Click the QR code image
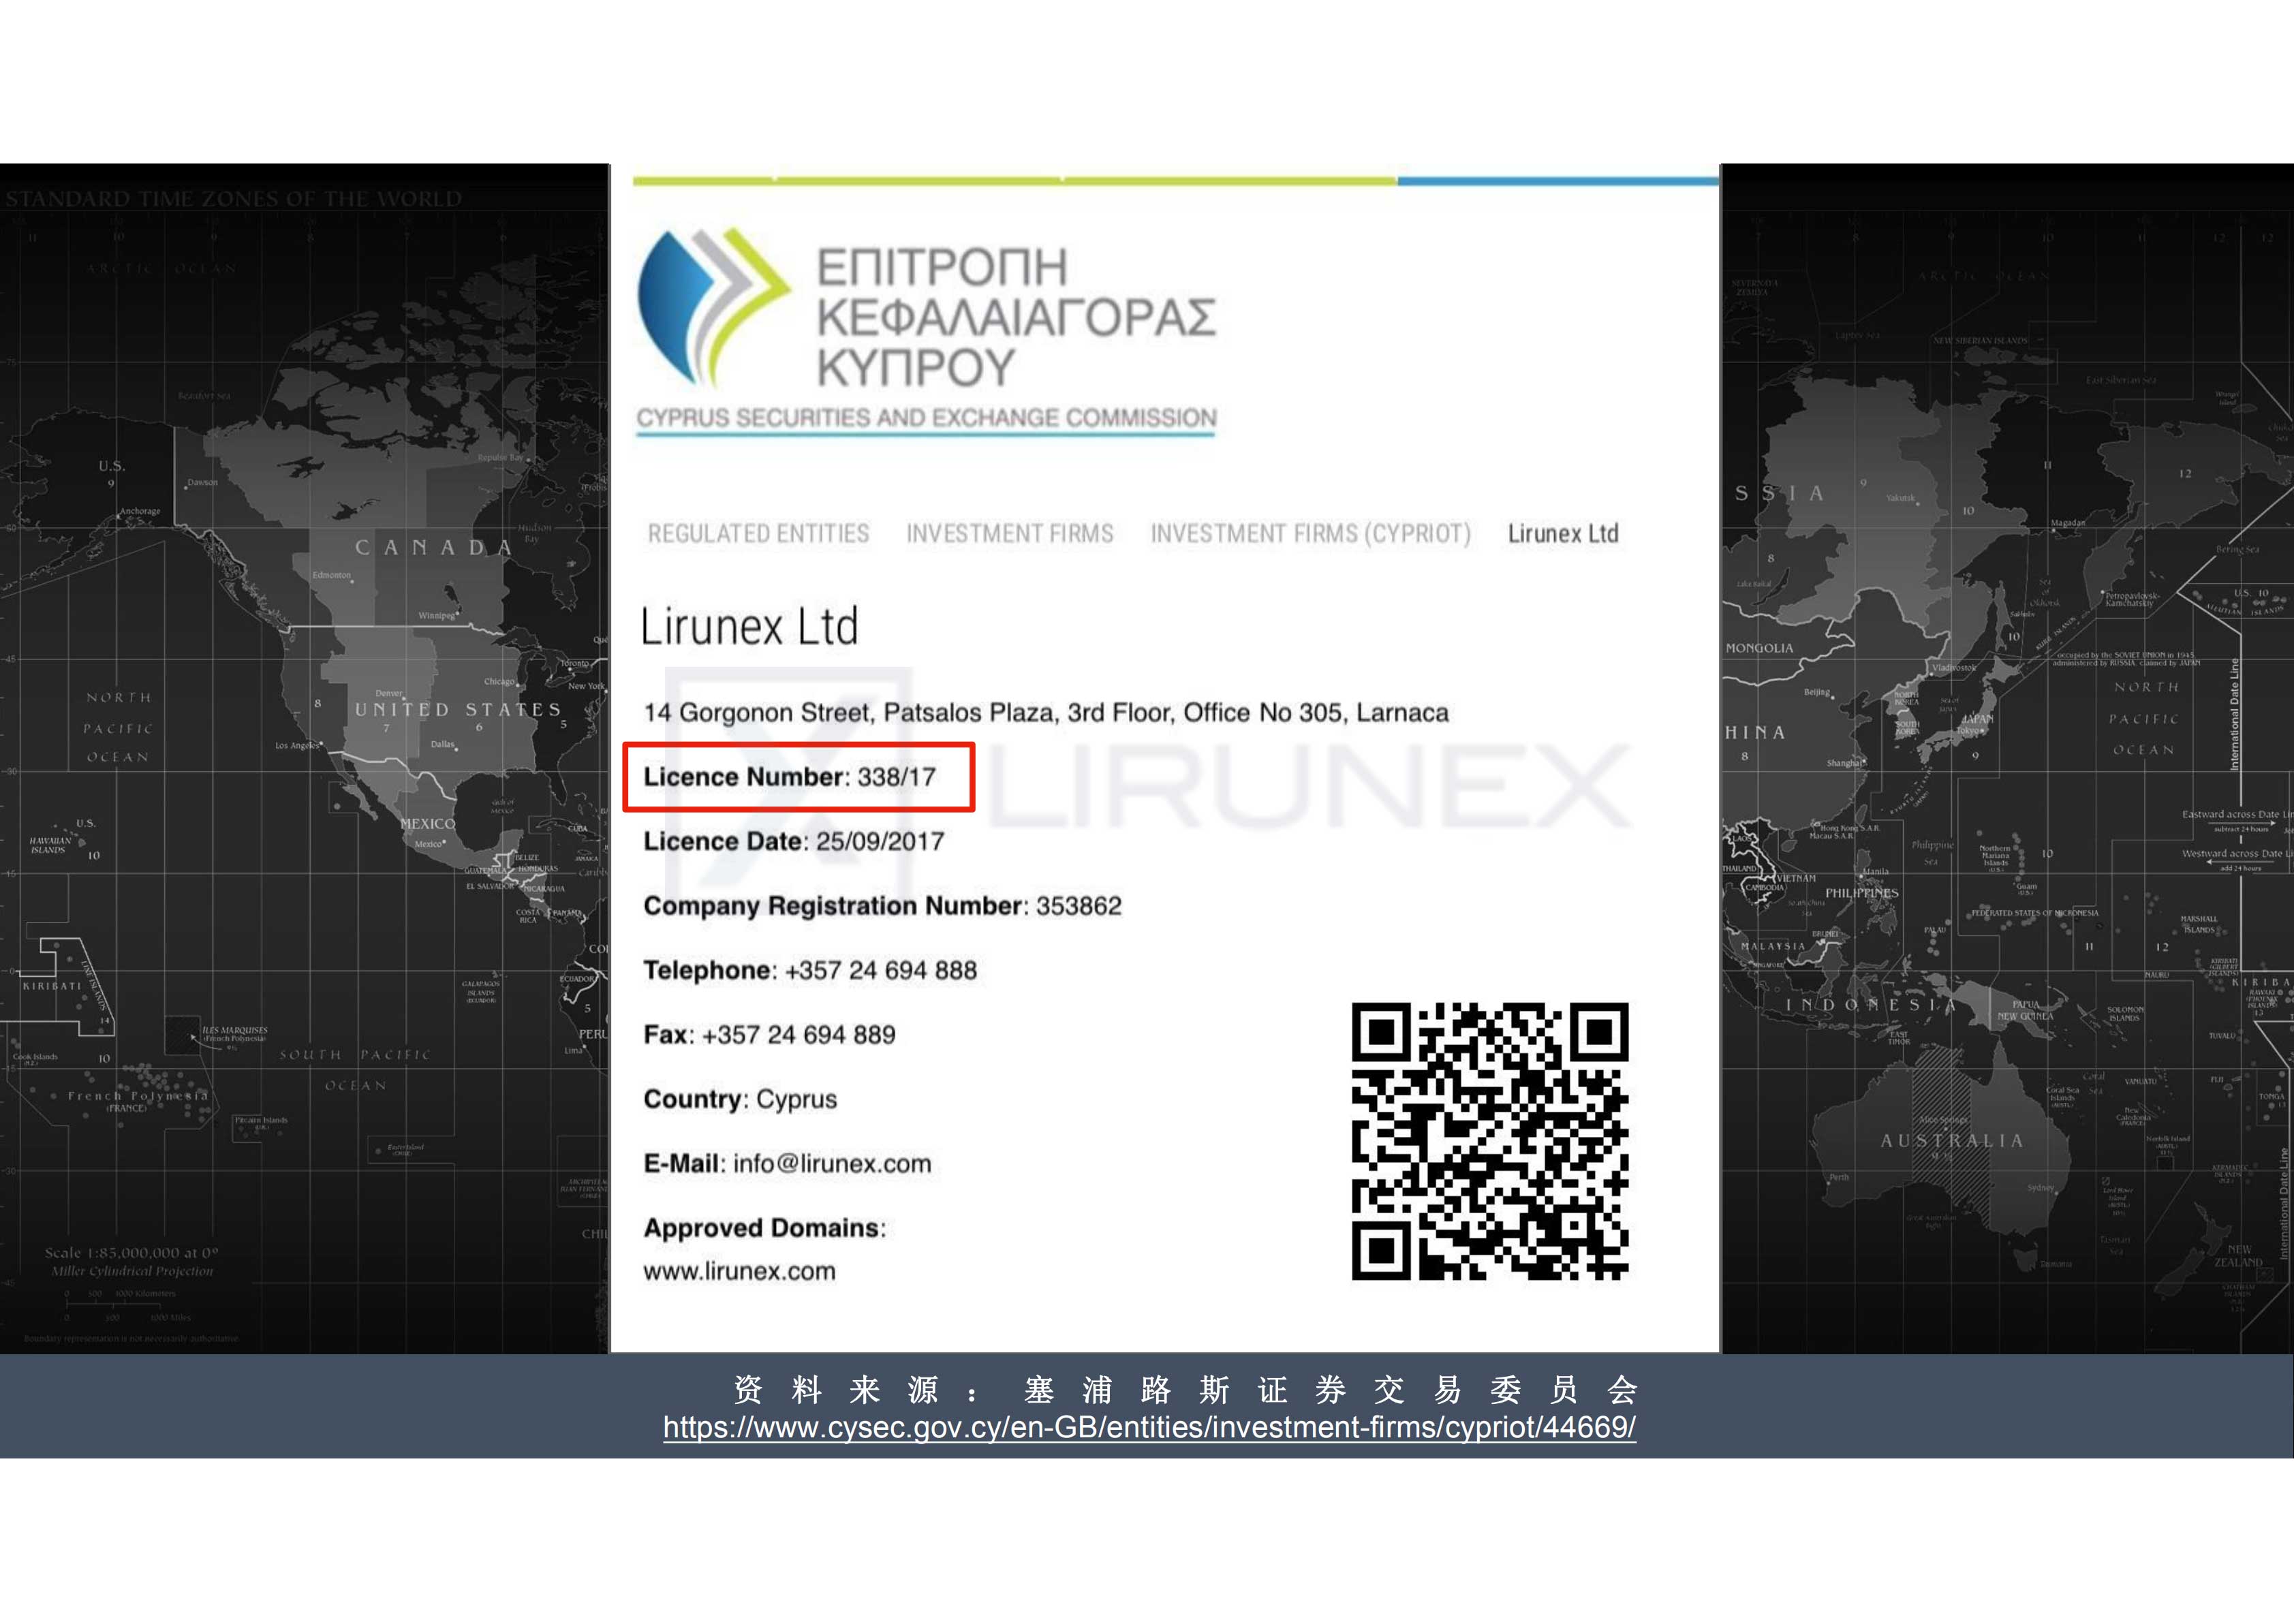The width and height of the screenshot is (2294, 1624). [1490, 1141]
